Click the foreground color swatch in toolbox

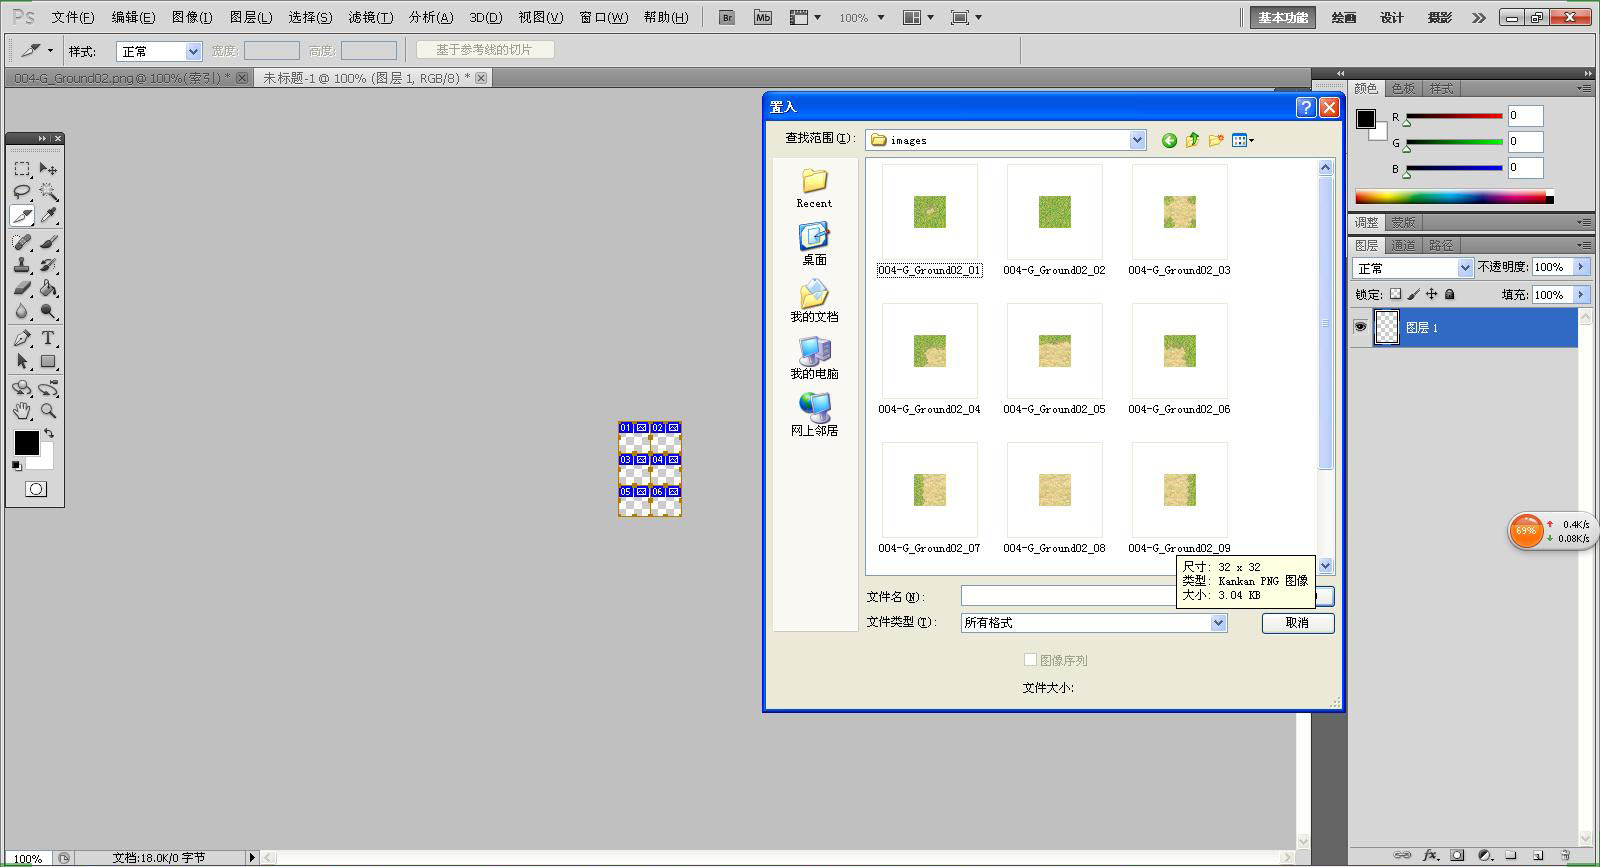click(x=26, y=442)
